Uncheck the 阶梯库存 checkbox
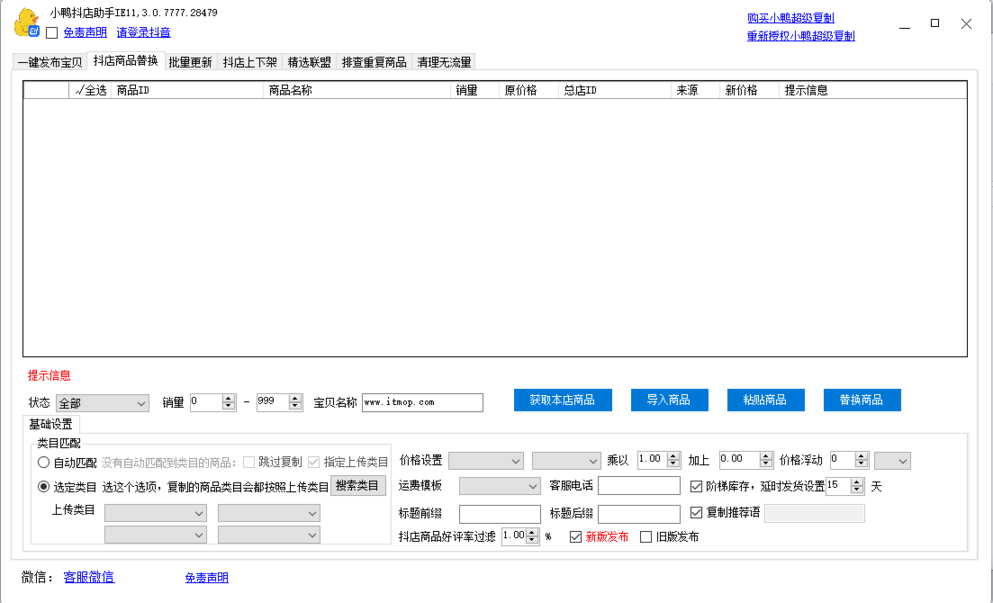Image resolution: width=993 pixels, height=603 pixels. click(x=697, y=487)
